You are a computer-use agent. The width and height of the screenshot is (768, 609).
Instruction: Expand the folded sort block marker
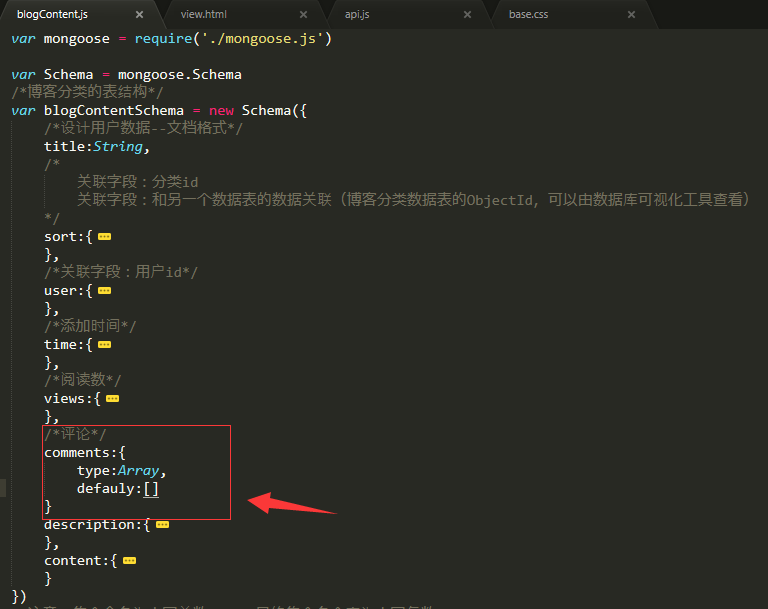click(x=104, y=237)
